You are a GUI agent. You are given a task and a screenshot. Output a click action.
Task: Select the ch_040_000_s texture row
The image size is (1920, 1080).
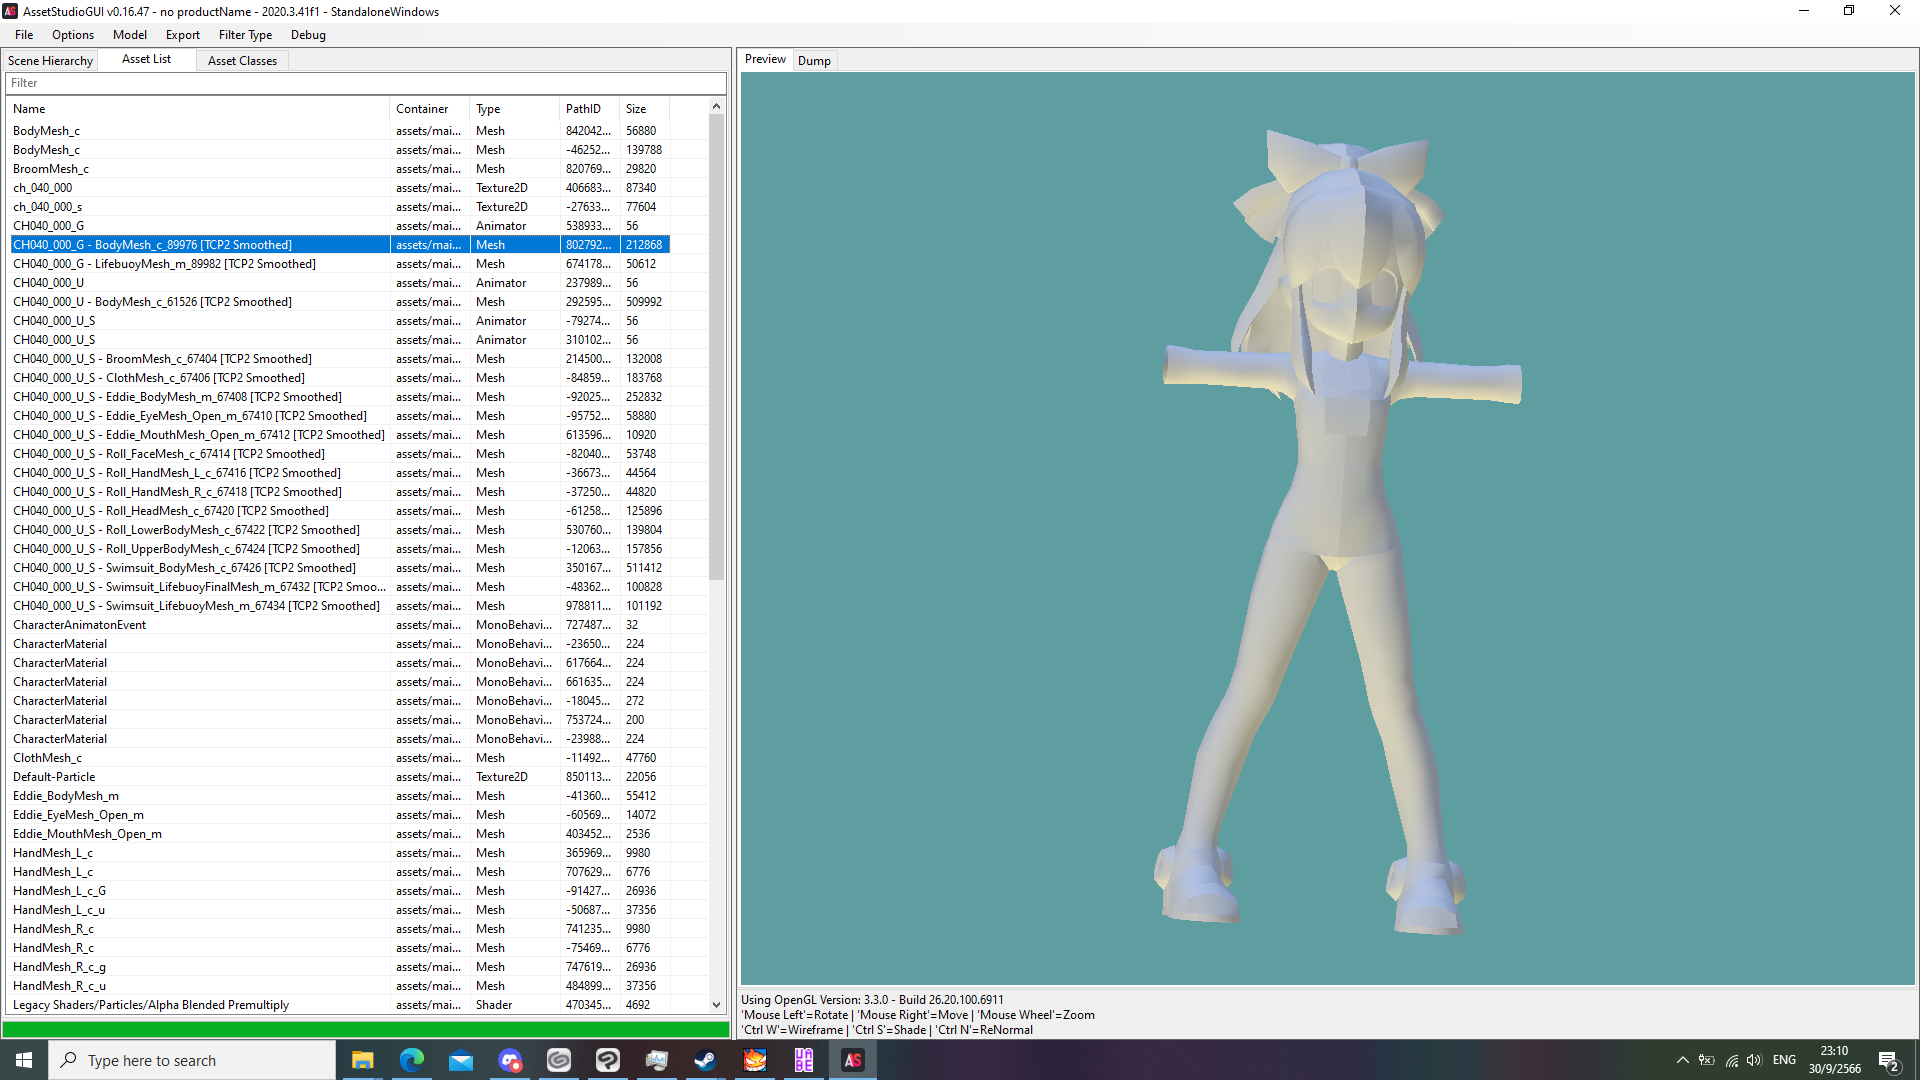[340, 207]
